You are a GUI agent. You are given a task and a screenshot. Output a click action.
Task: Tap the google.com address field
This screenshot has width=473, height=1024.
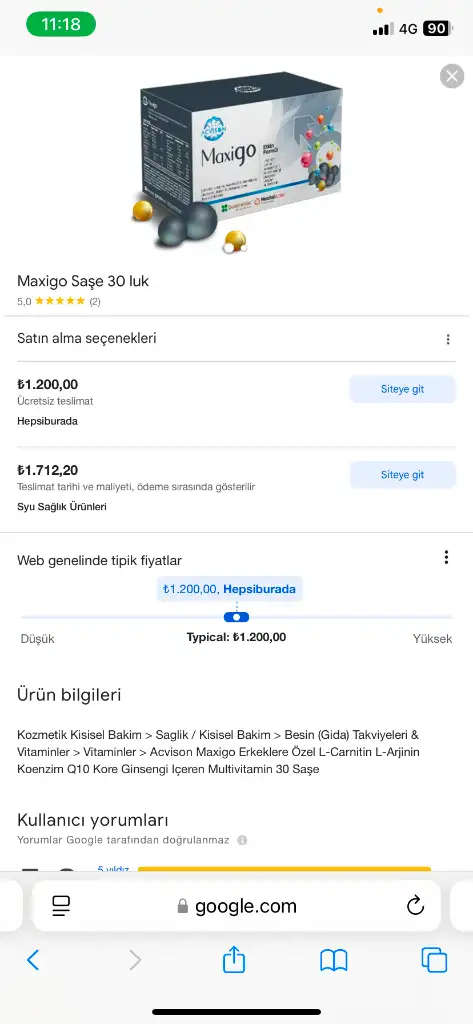(236, 905)
